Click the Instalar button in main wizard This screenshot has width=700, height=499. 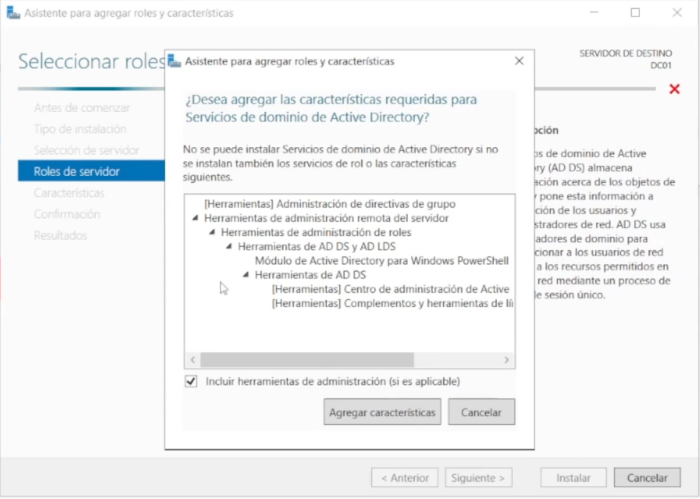(573, 478)
